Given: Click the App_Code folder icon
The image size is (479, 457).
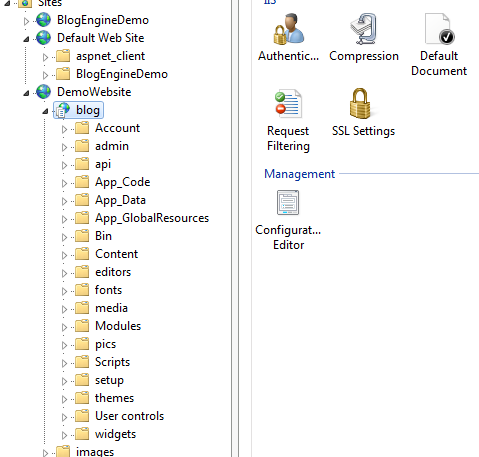Looking at the screenshot, I should coord(82,182).
